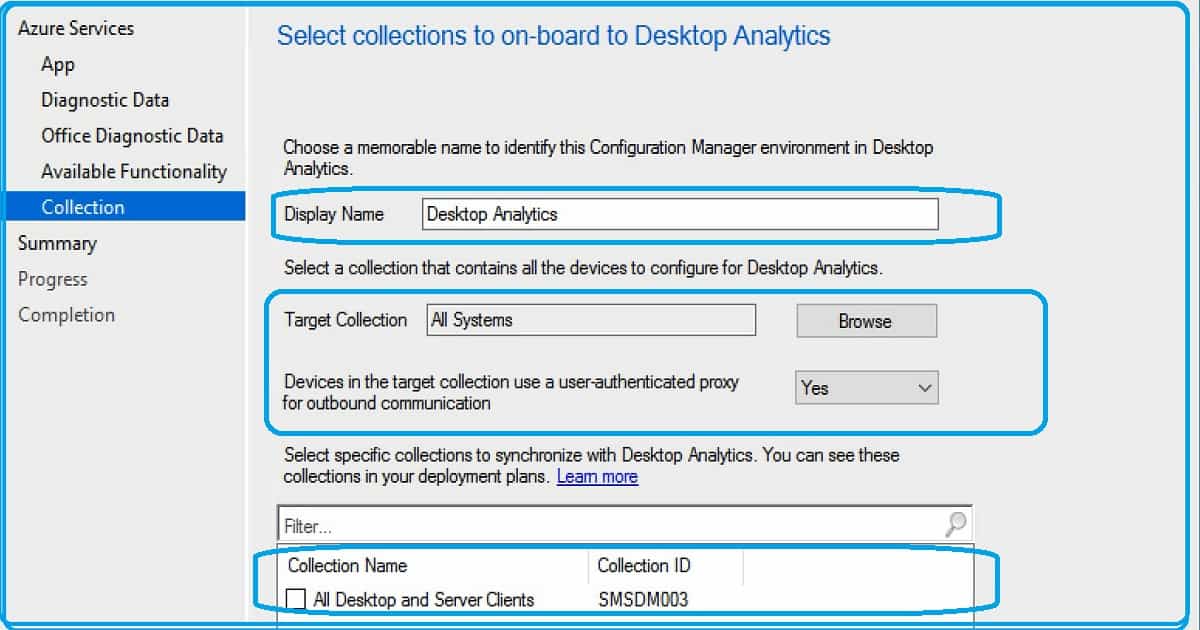Jump to the Summary step
The height and width of the screenshot is (630, 1200).
point(57,243)
